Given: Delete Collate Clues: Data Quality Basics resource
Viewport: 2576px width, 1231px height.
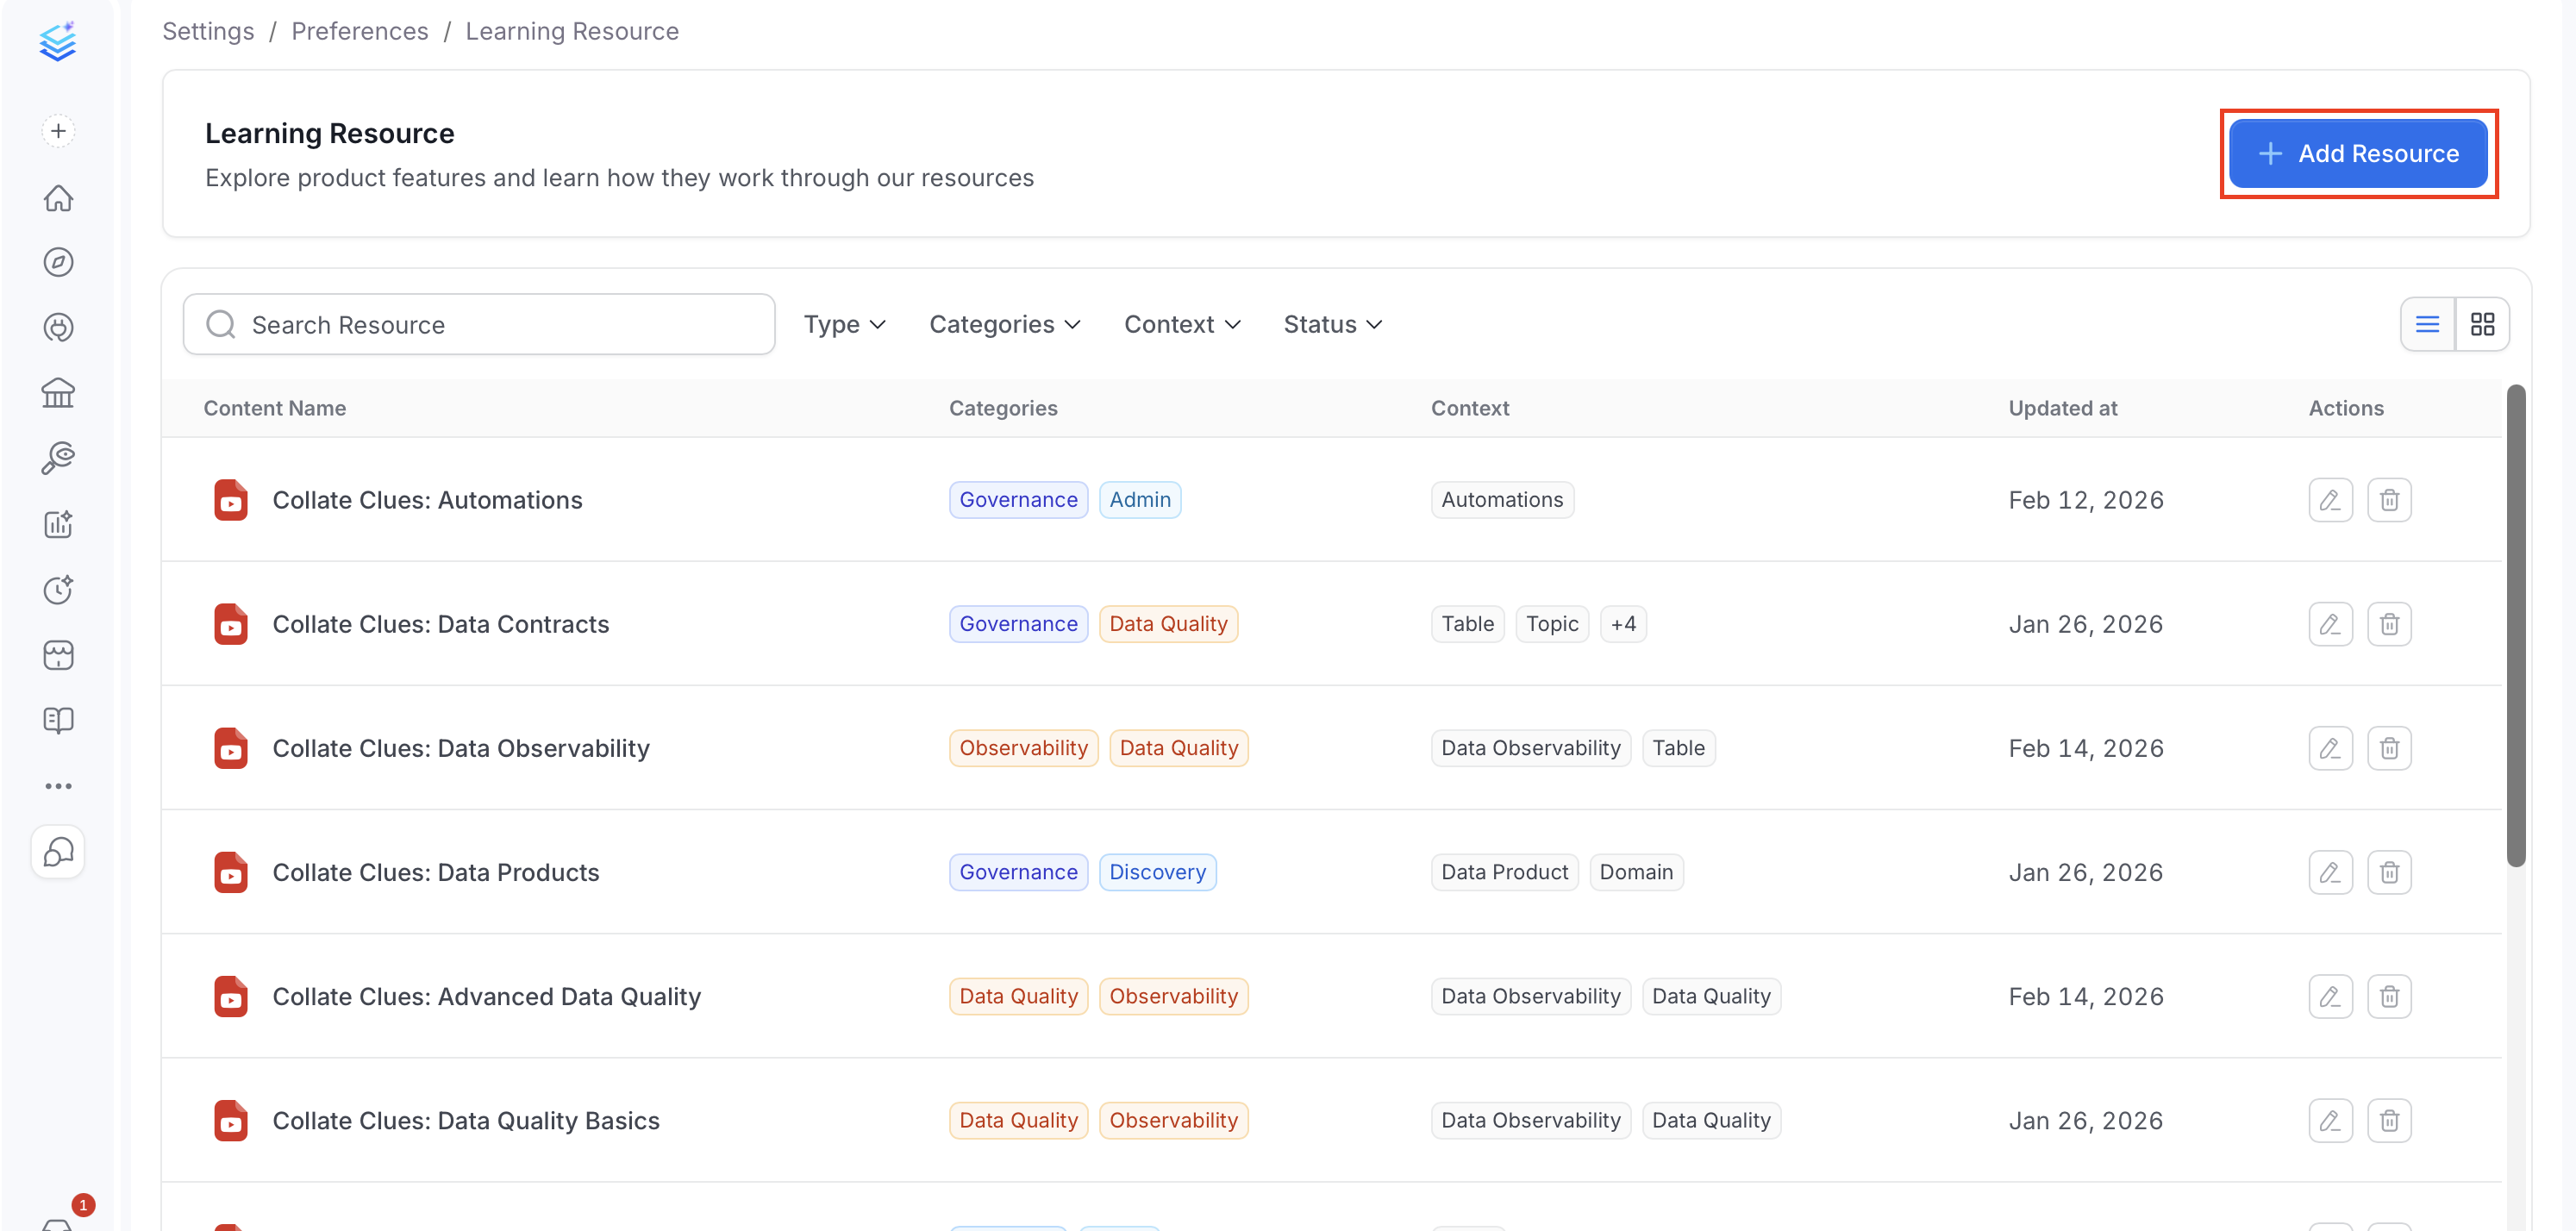Looking at the screenshot, I should 2389,1120.
